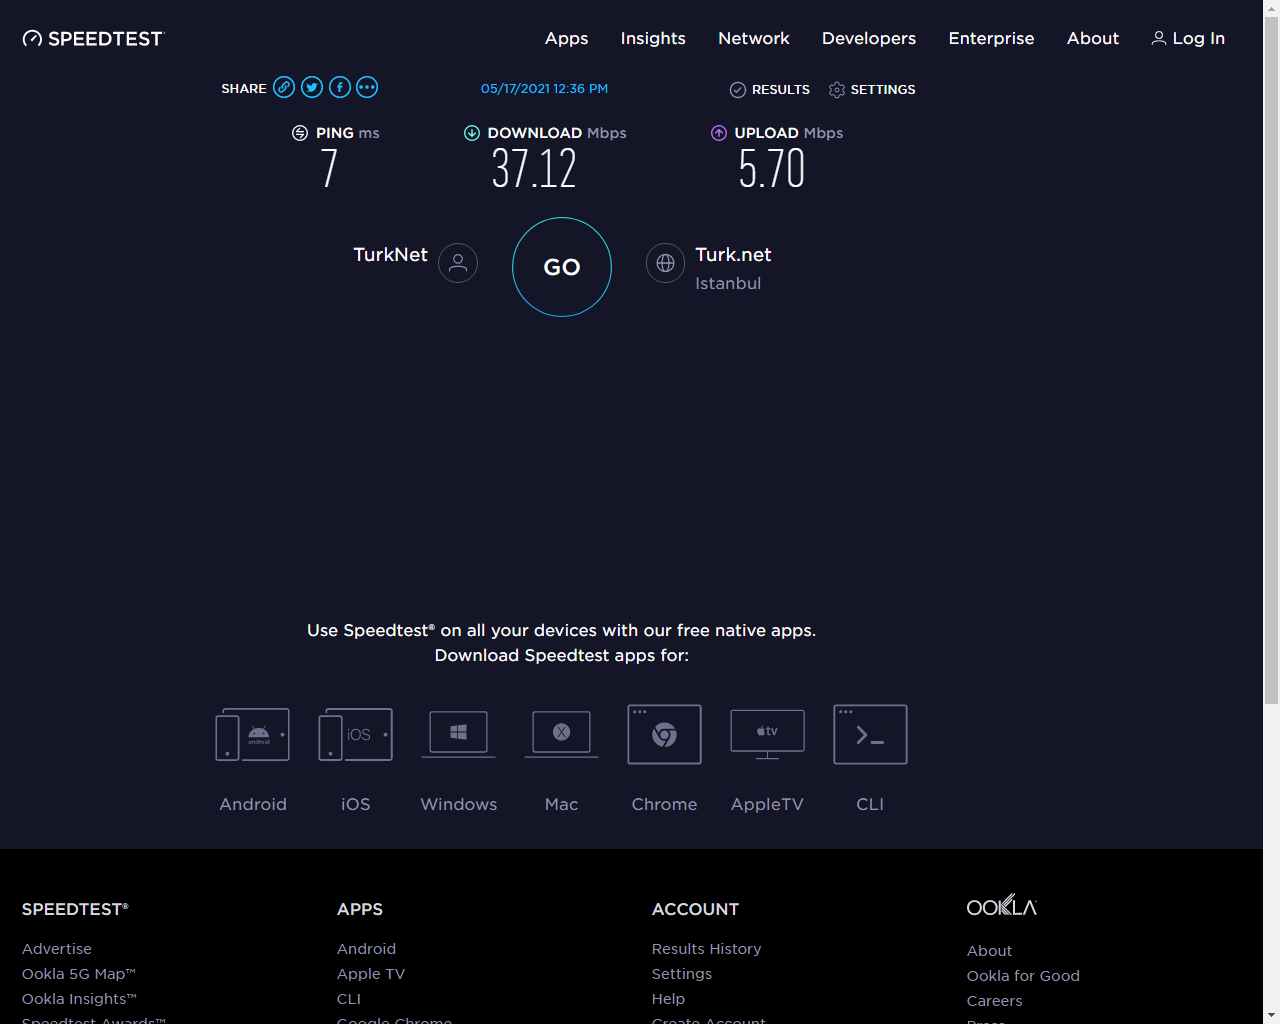
Task: Click the Windows label under apps
Action: point(459,804)
